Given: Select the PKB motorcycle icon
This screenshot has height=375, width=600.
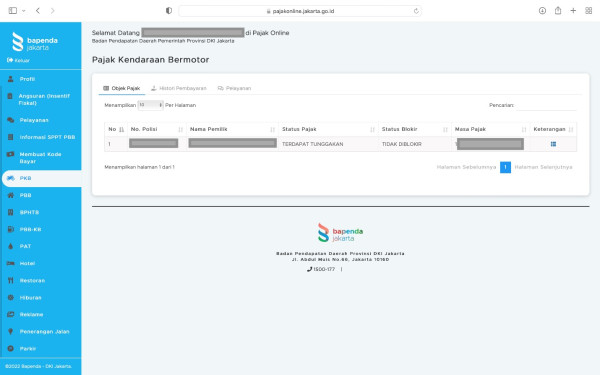Looking at the screenshot, I should pos(11,178).
